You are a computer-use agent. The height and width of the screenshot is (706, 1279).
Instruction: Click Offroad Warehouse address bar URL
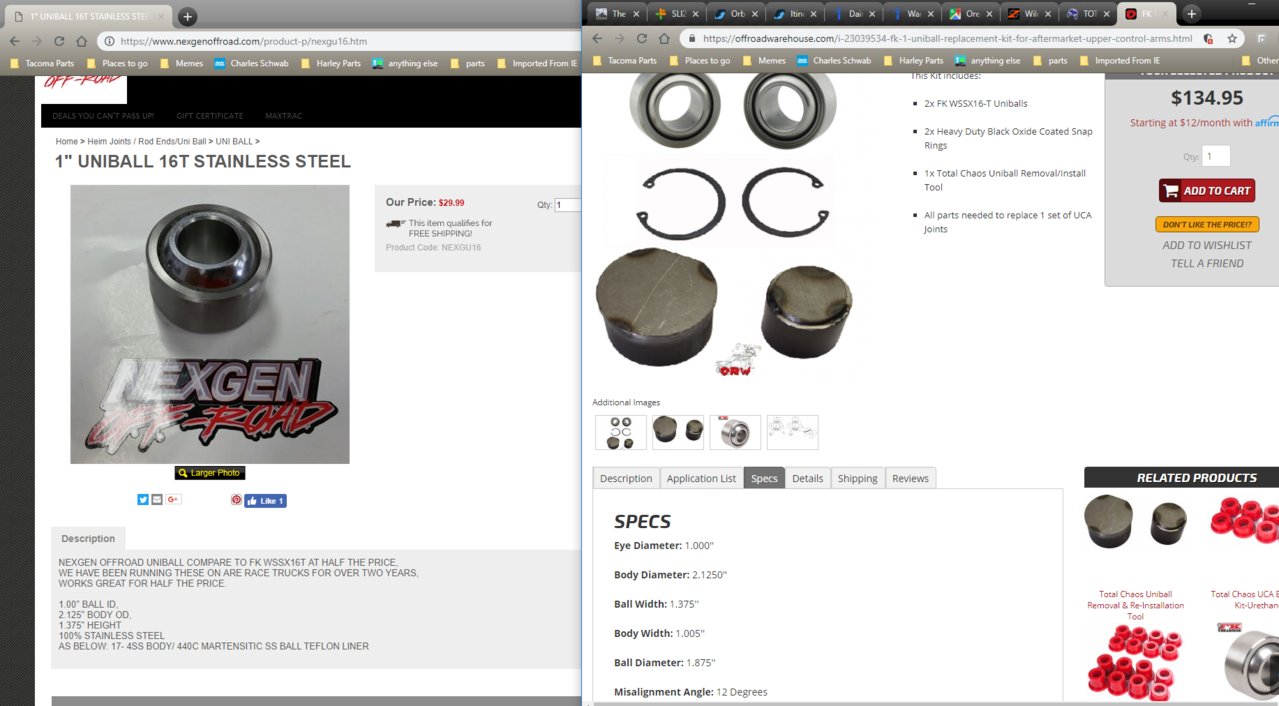point(947,38)
